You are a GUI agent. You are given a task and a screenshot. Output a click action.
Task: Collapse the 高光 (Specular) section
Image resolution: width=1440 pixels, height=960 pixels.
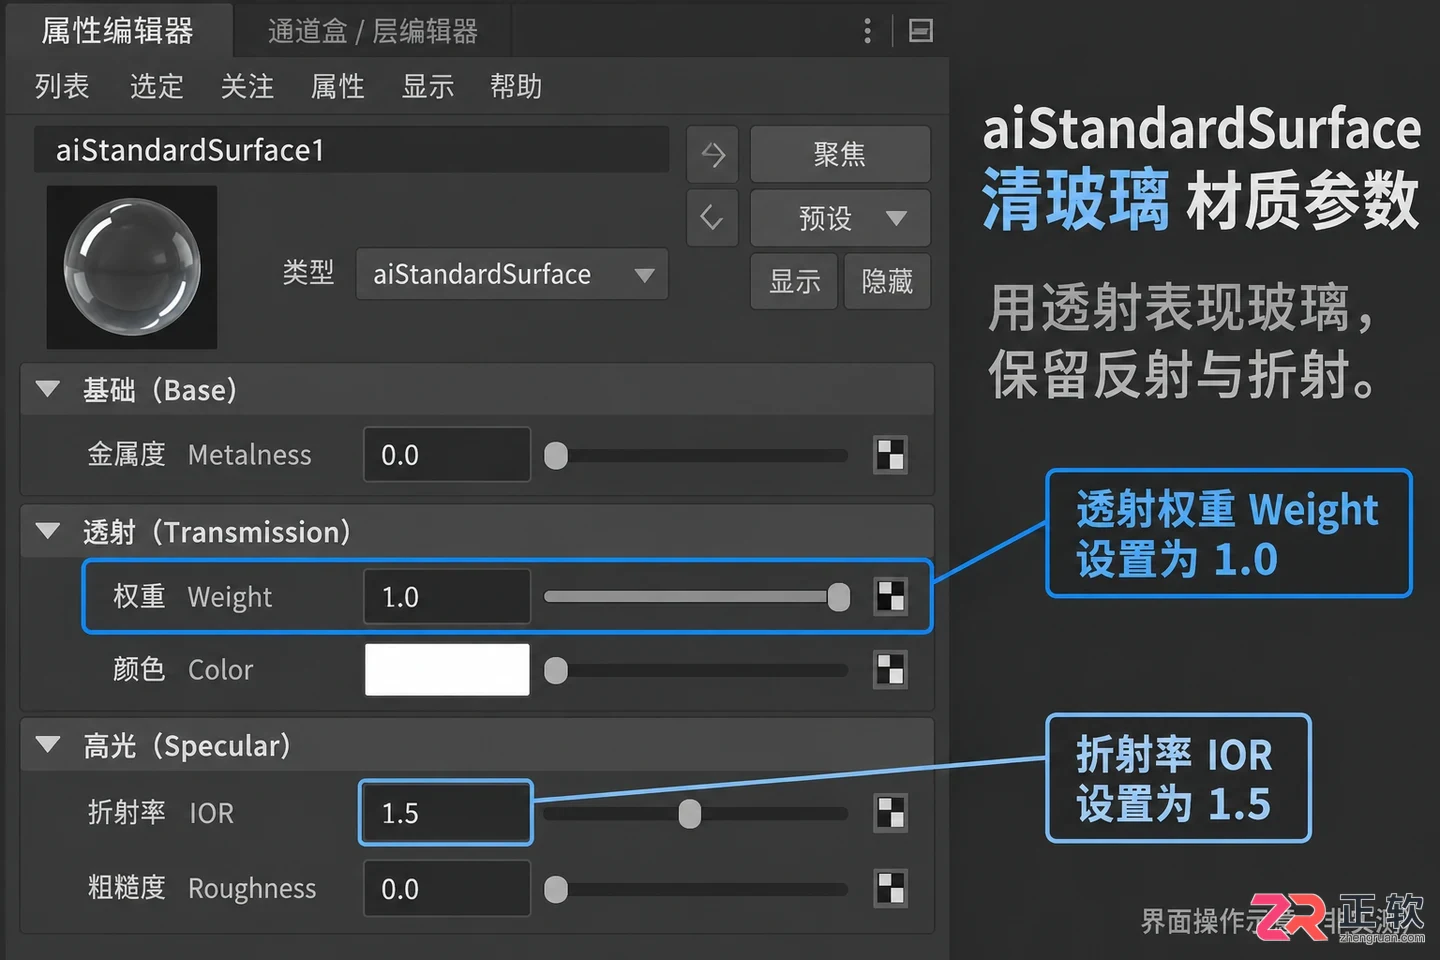click(47, 745)
